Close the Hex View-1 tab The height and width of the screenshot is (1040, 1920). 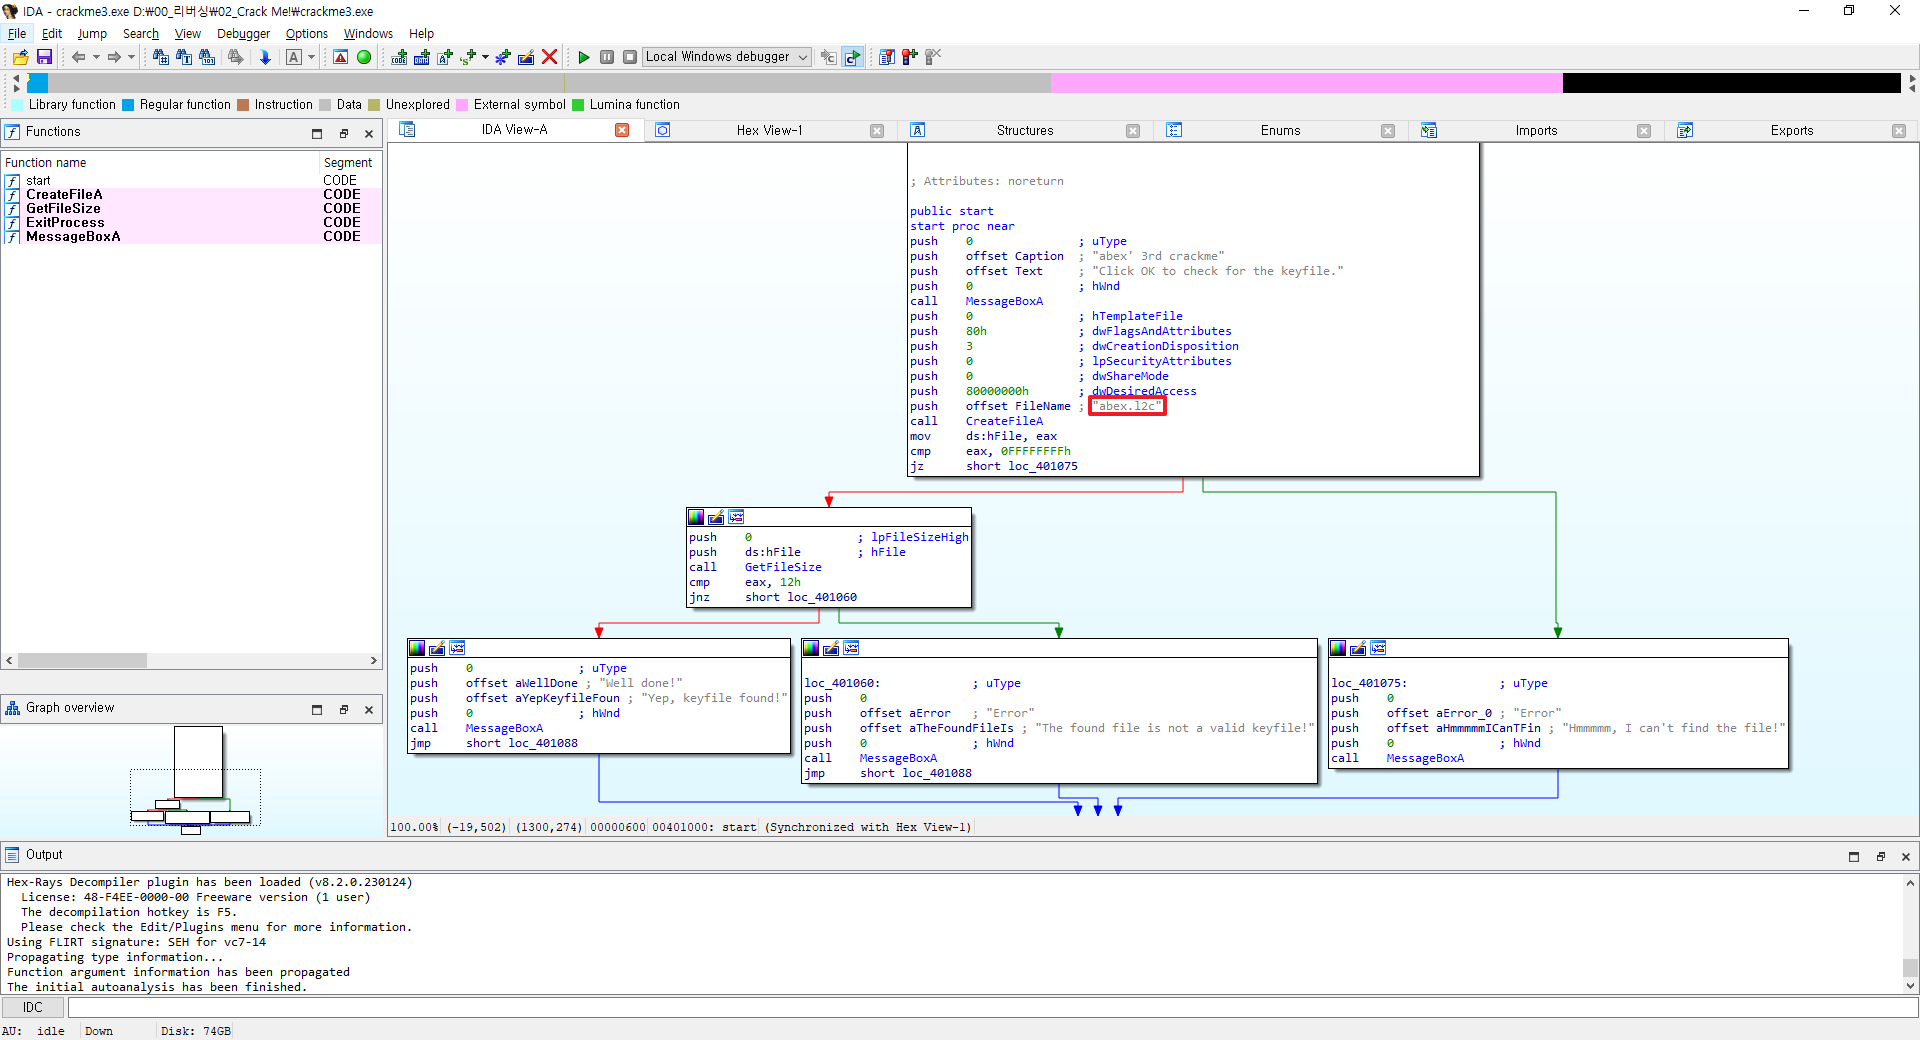[877, 131]
